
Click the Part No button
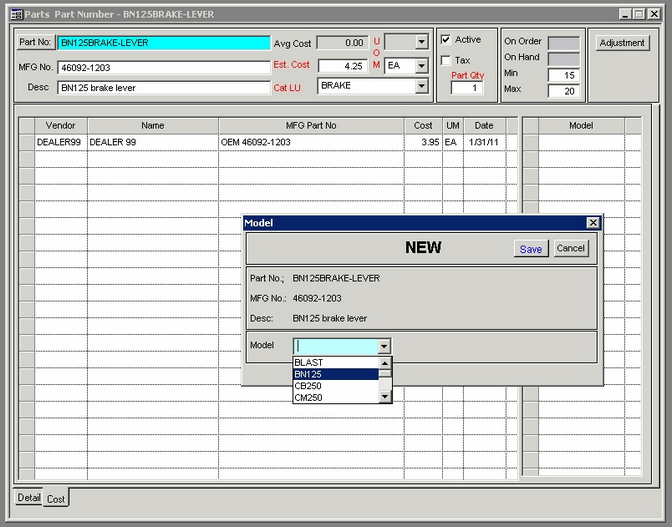point(35,43)
